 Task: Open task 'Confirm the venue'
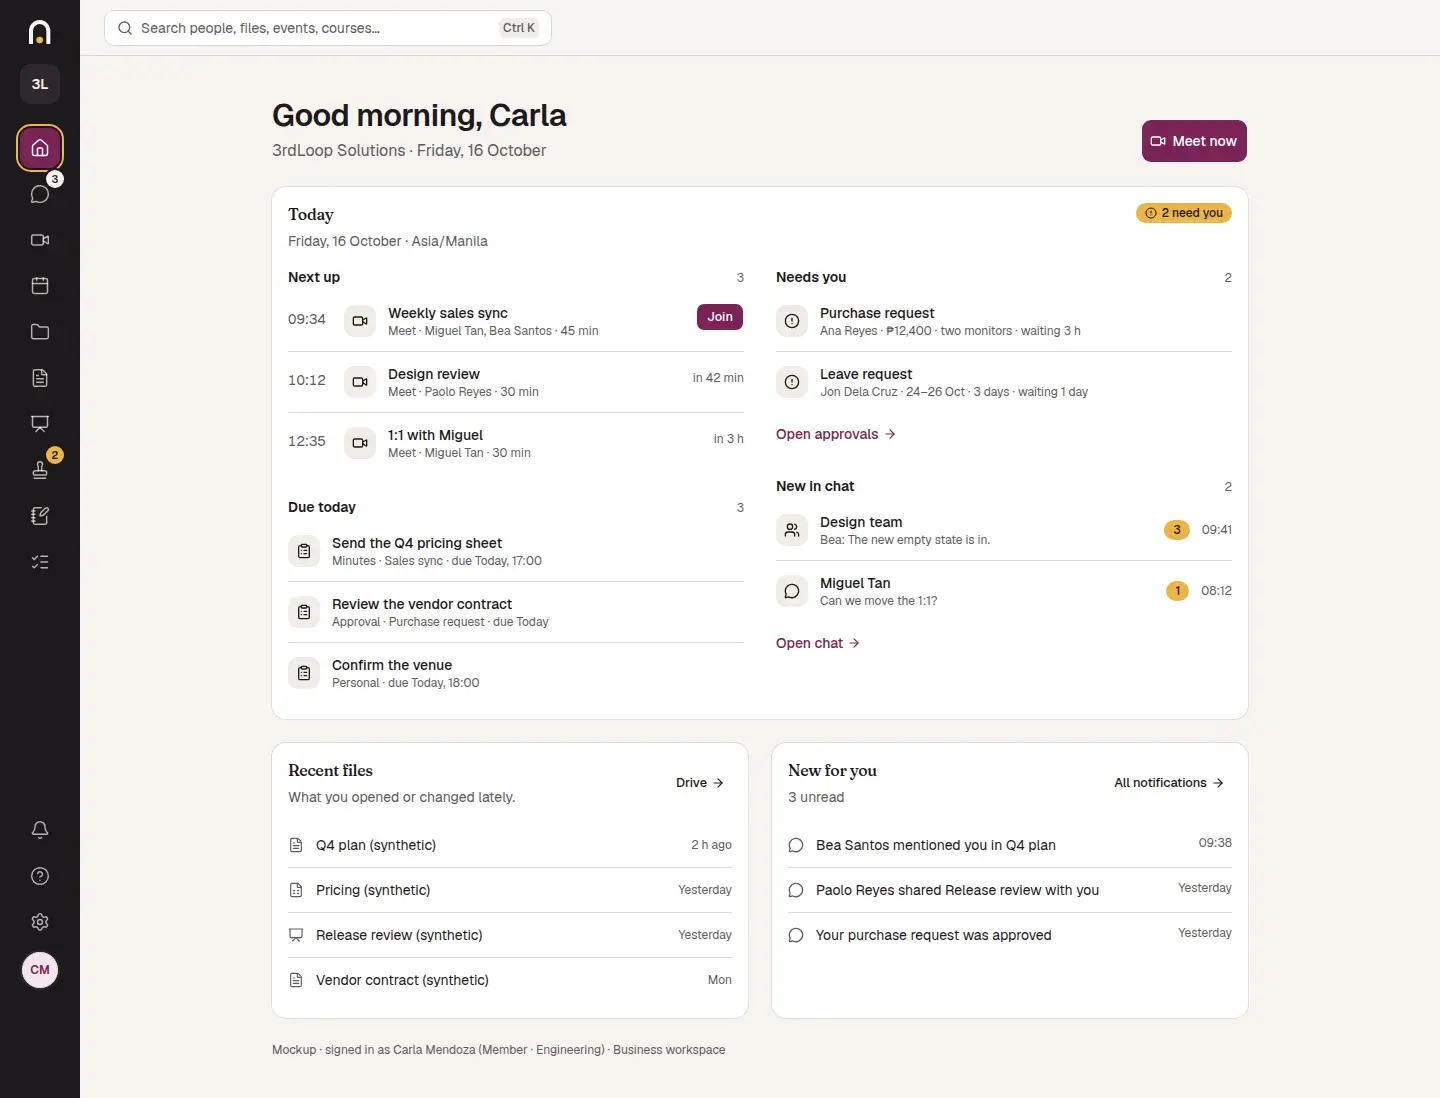516,673
